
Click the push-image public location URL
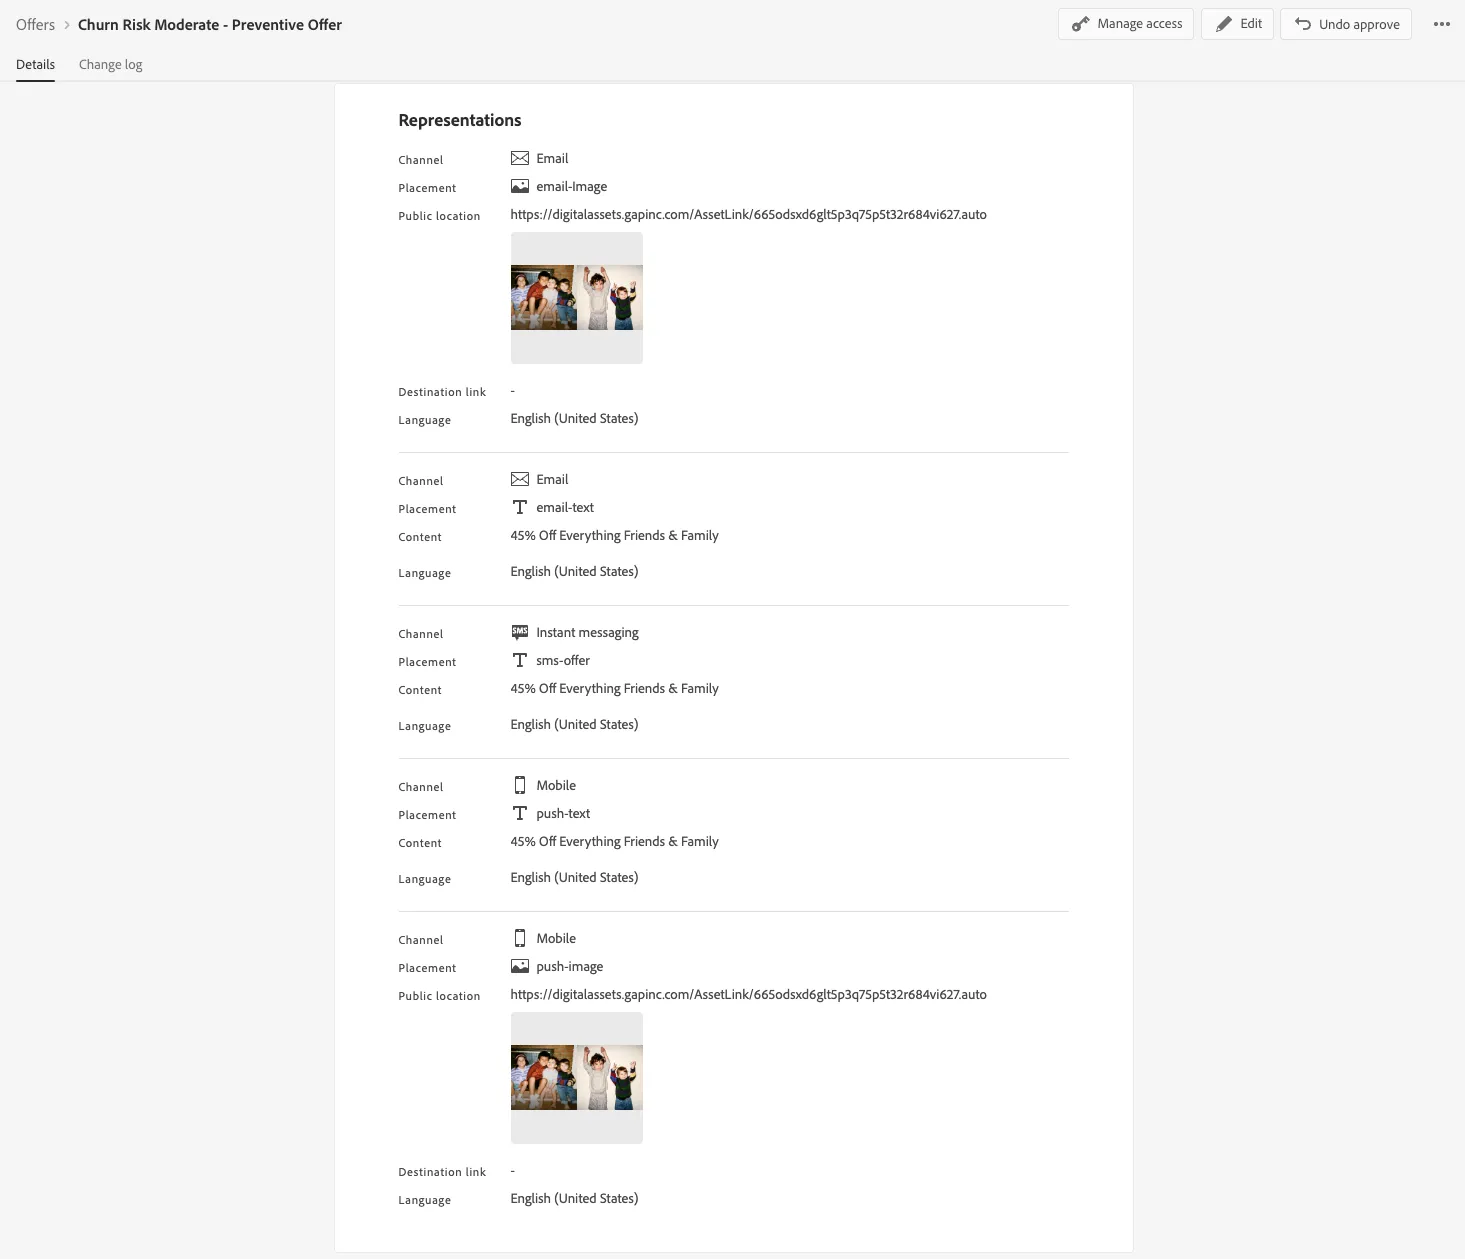pos(748,995)
